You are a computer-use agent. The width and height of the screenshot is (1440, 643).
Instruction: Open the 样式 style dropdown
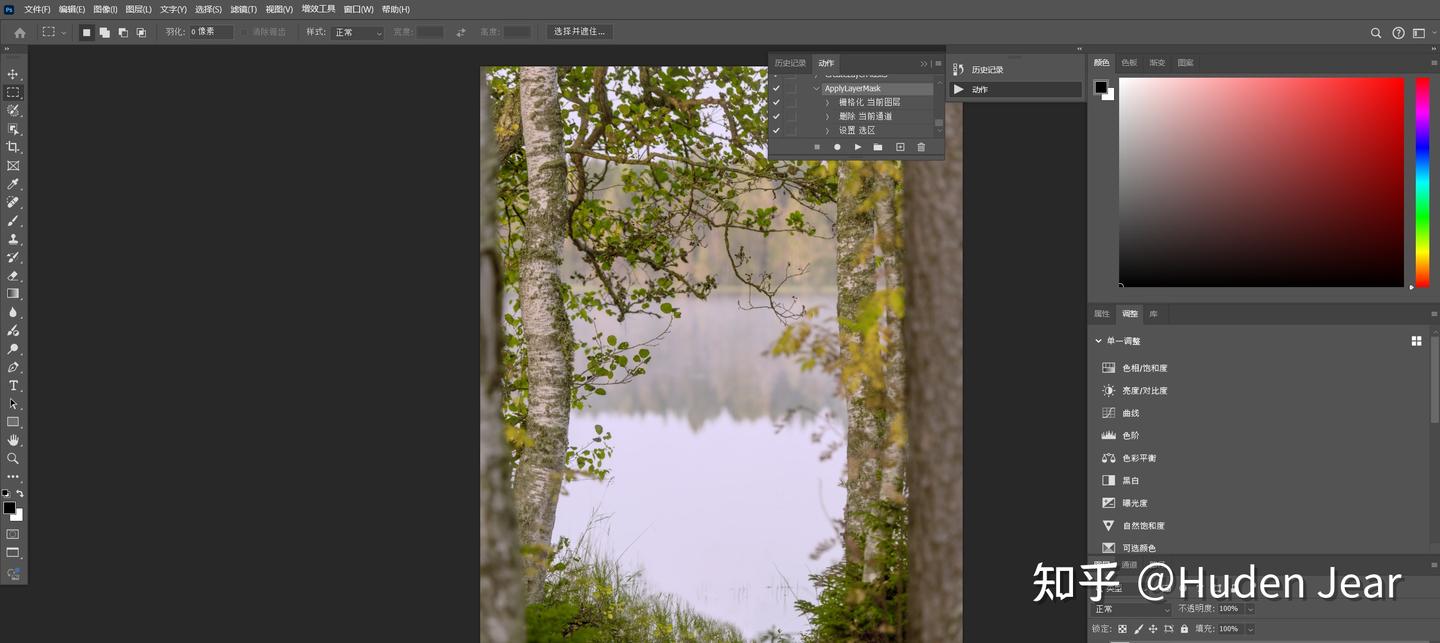point(358,32)
